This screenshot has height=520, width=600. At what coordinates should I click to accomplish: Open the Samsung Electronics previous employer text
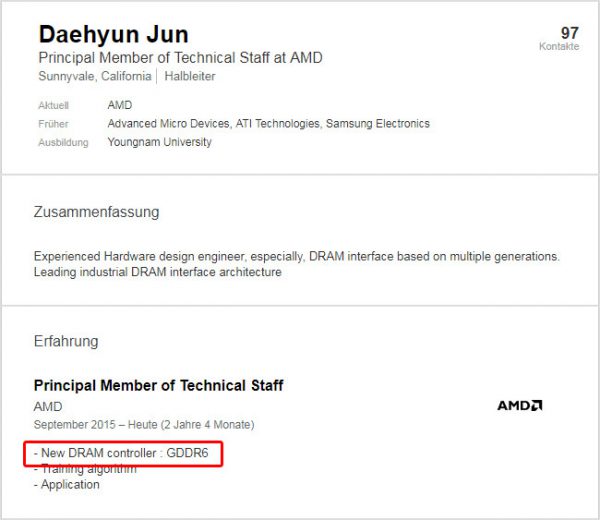(378, 123)
